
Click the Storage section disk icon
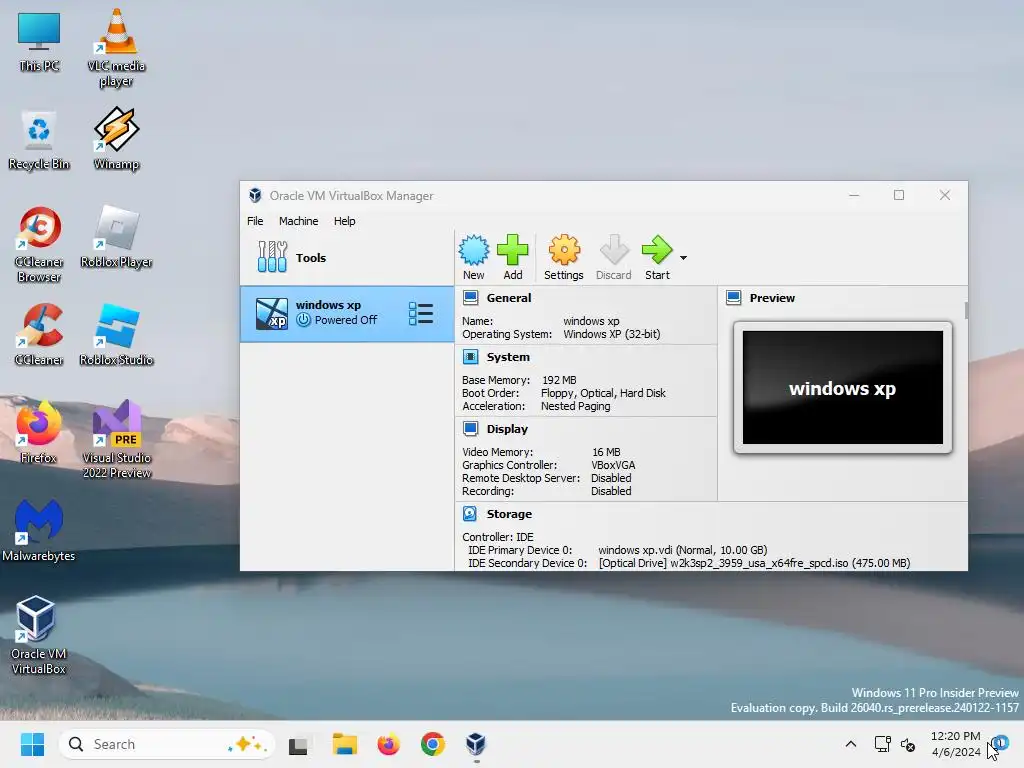[470, 514]
